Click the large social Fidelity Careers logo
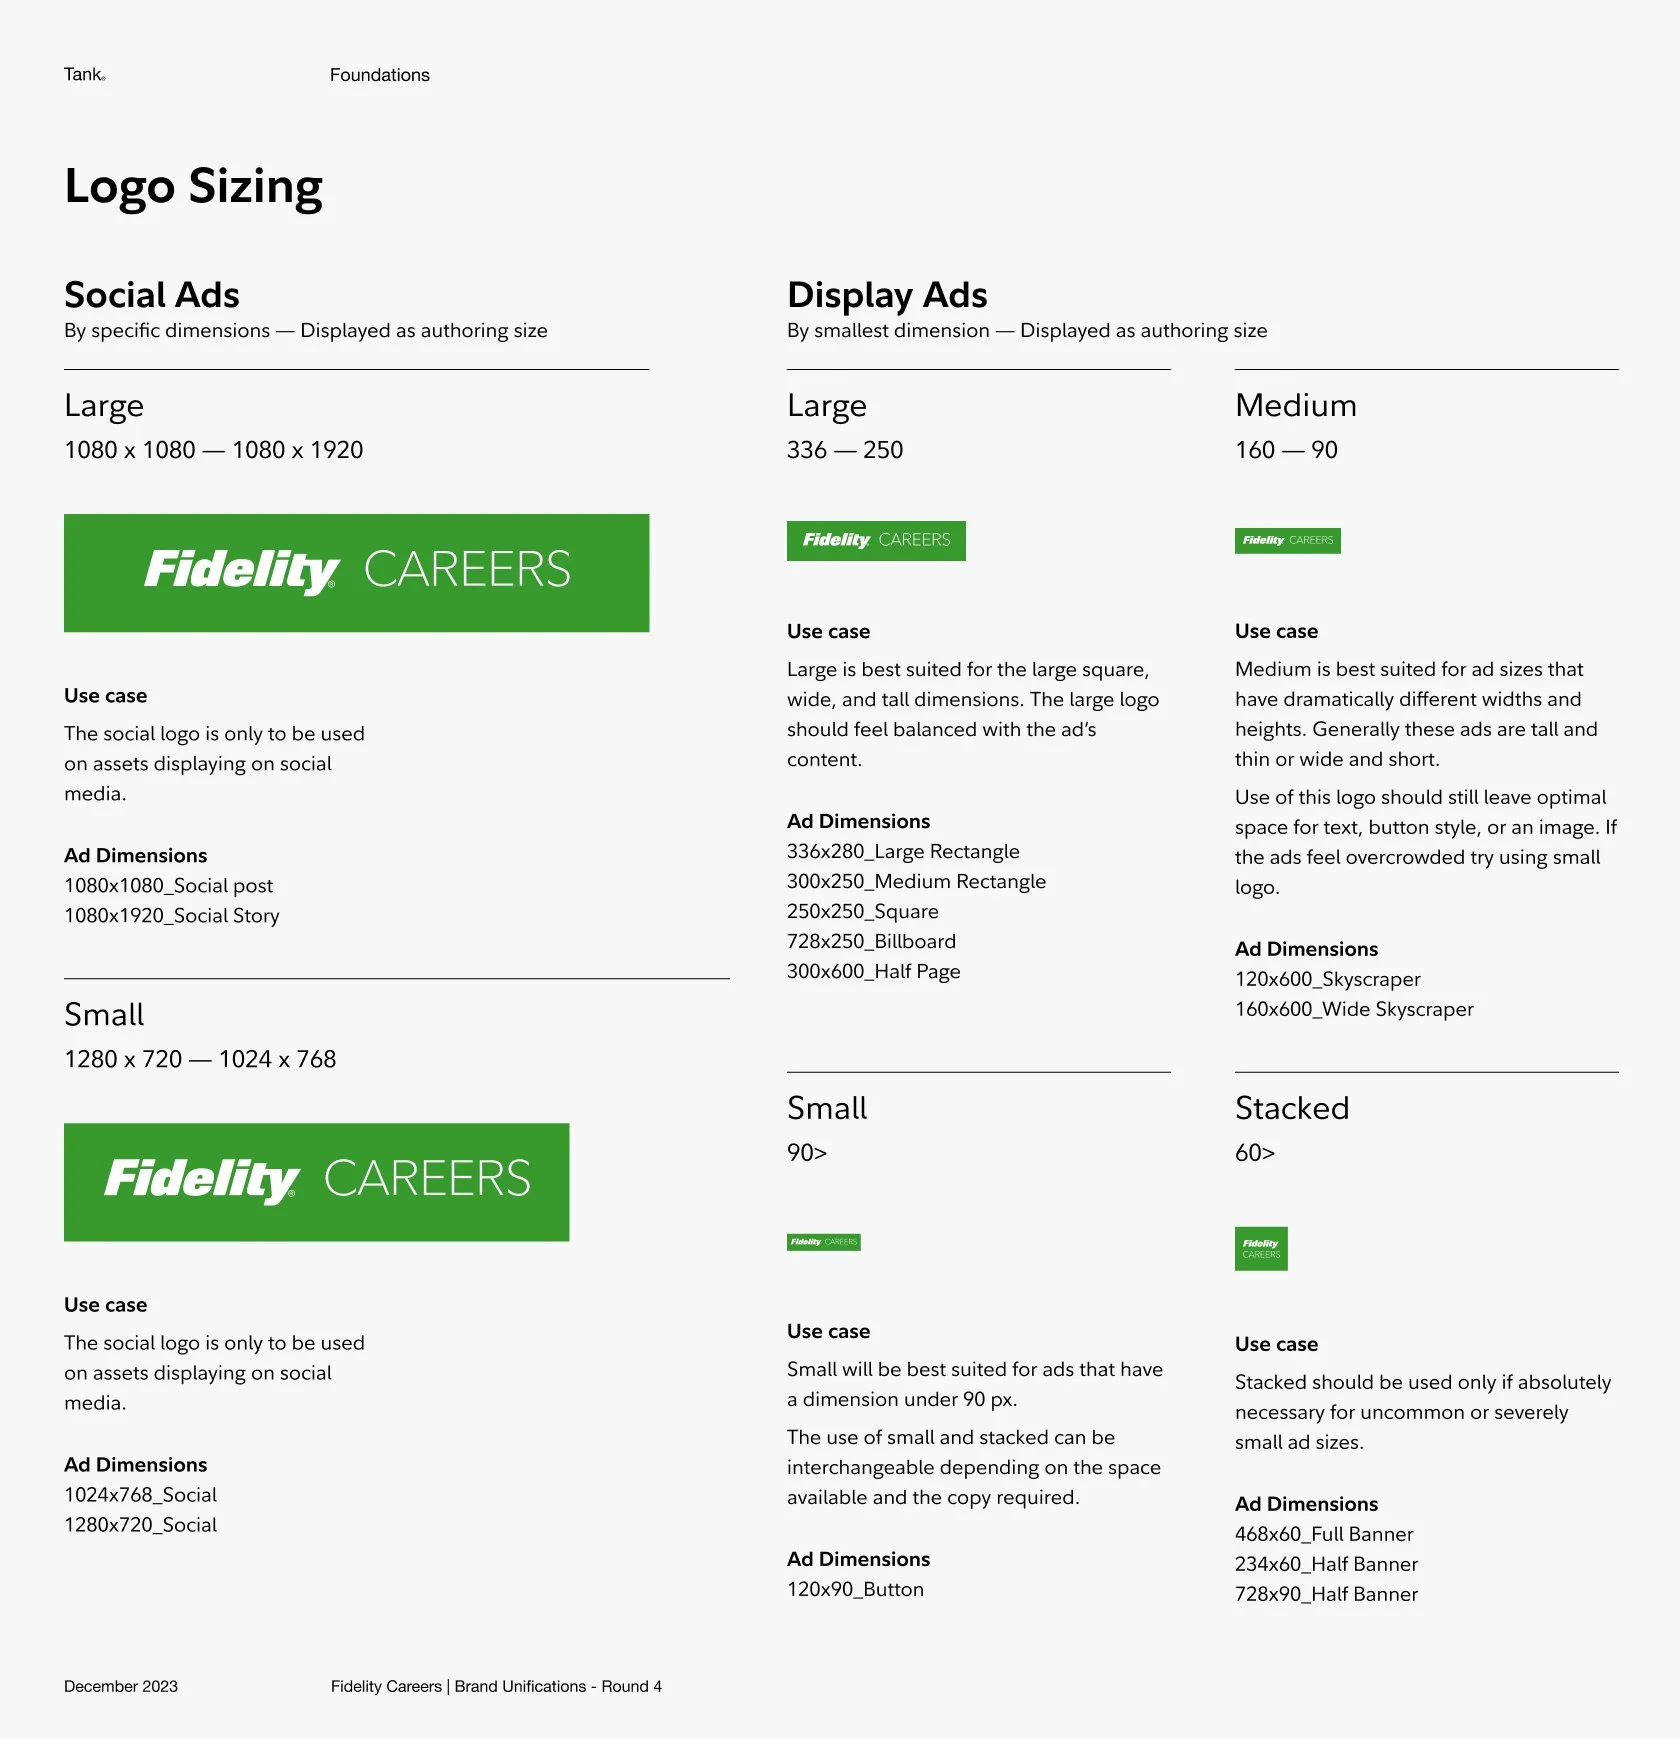 click(x=356, y=573)
